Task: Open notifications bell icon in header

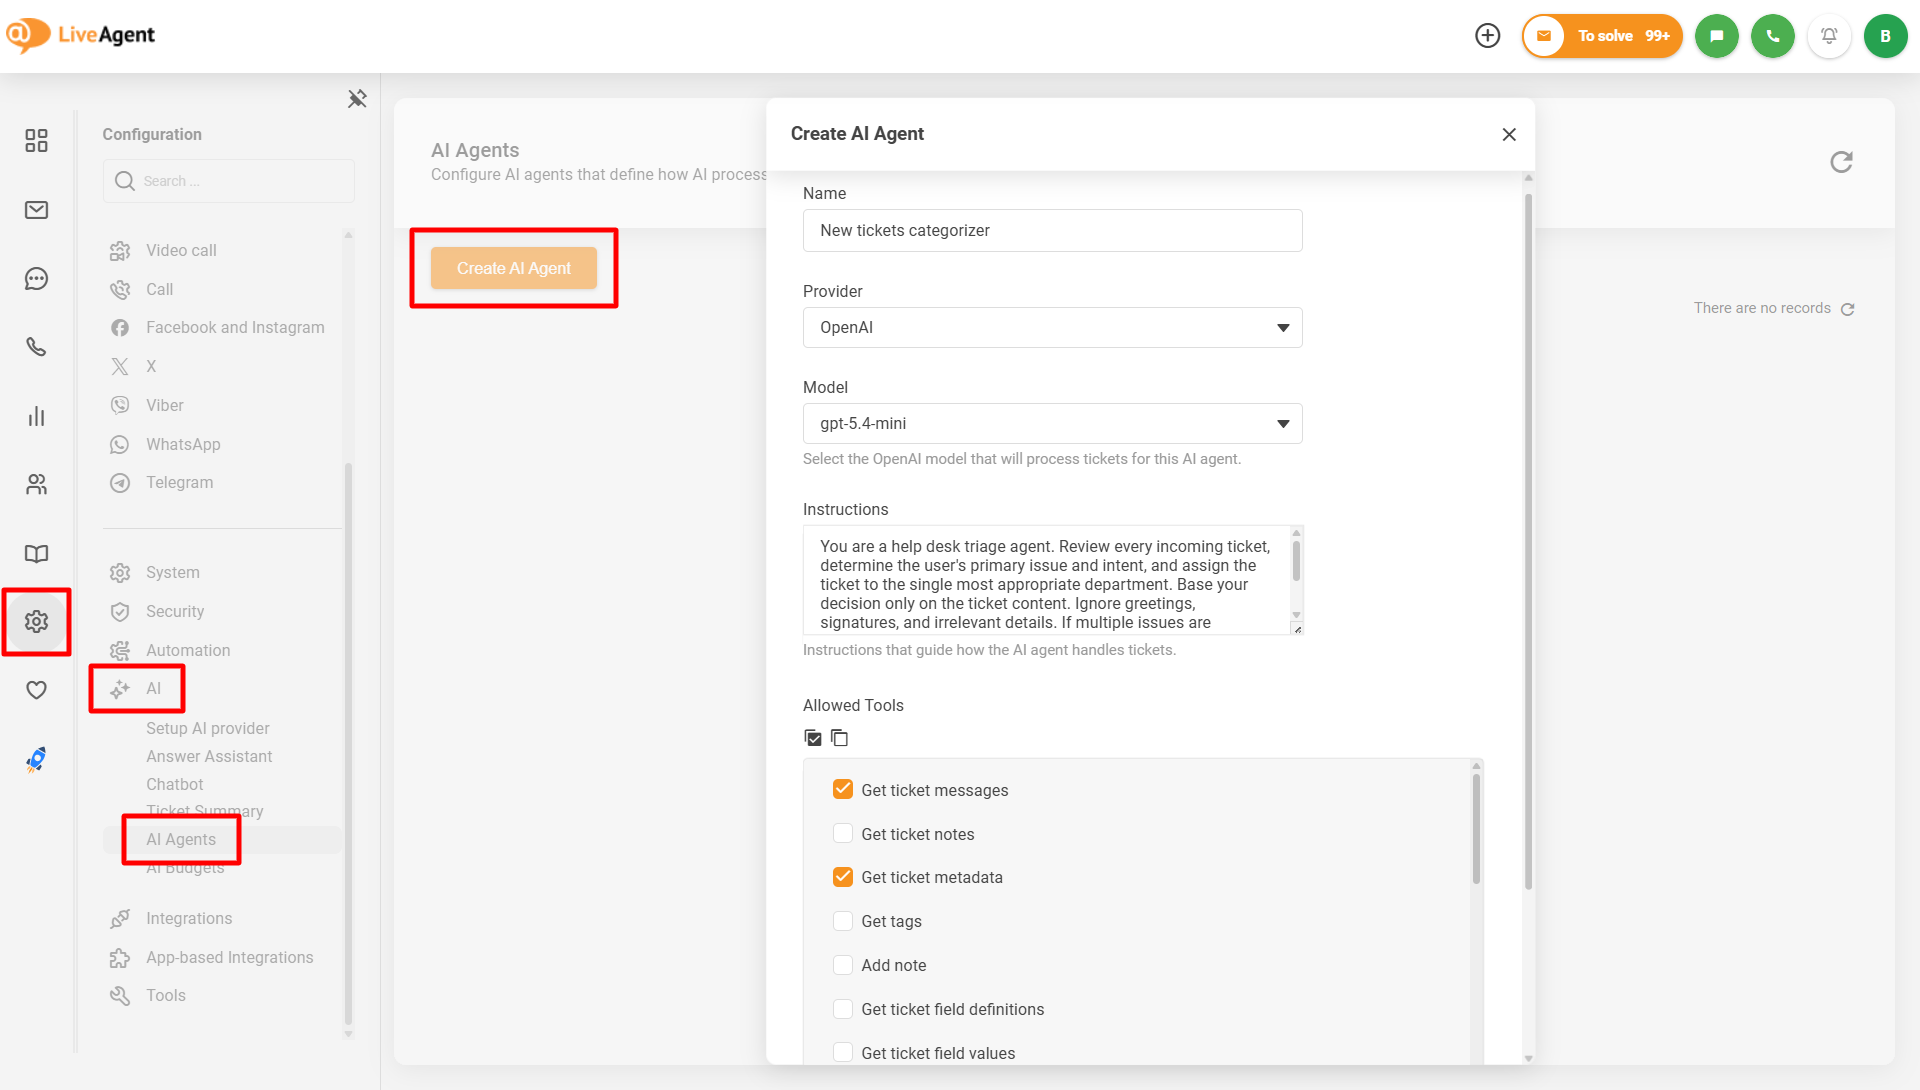Action: (1829, 36)
